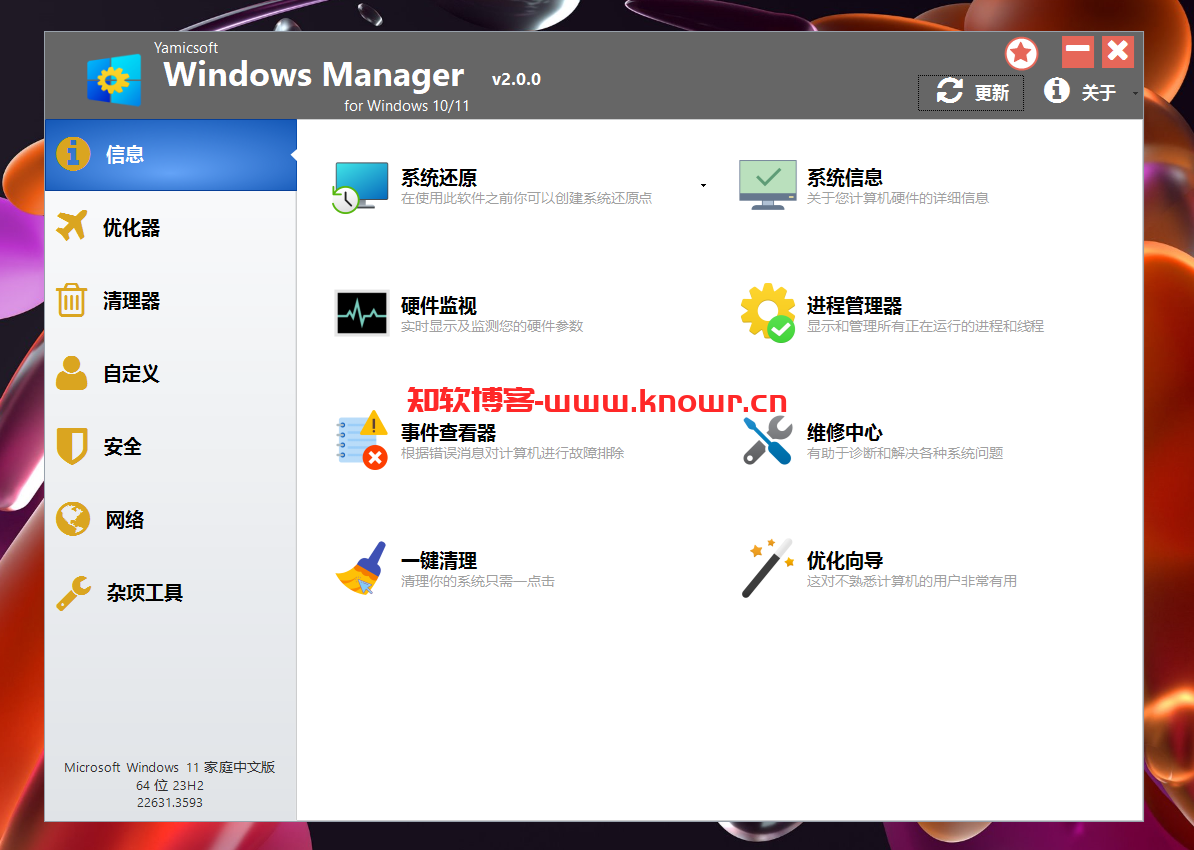This screenshot has width=1194, height=850.
Task: Click the 更新 refresh arrows icon
Action: click(950, 91)
